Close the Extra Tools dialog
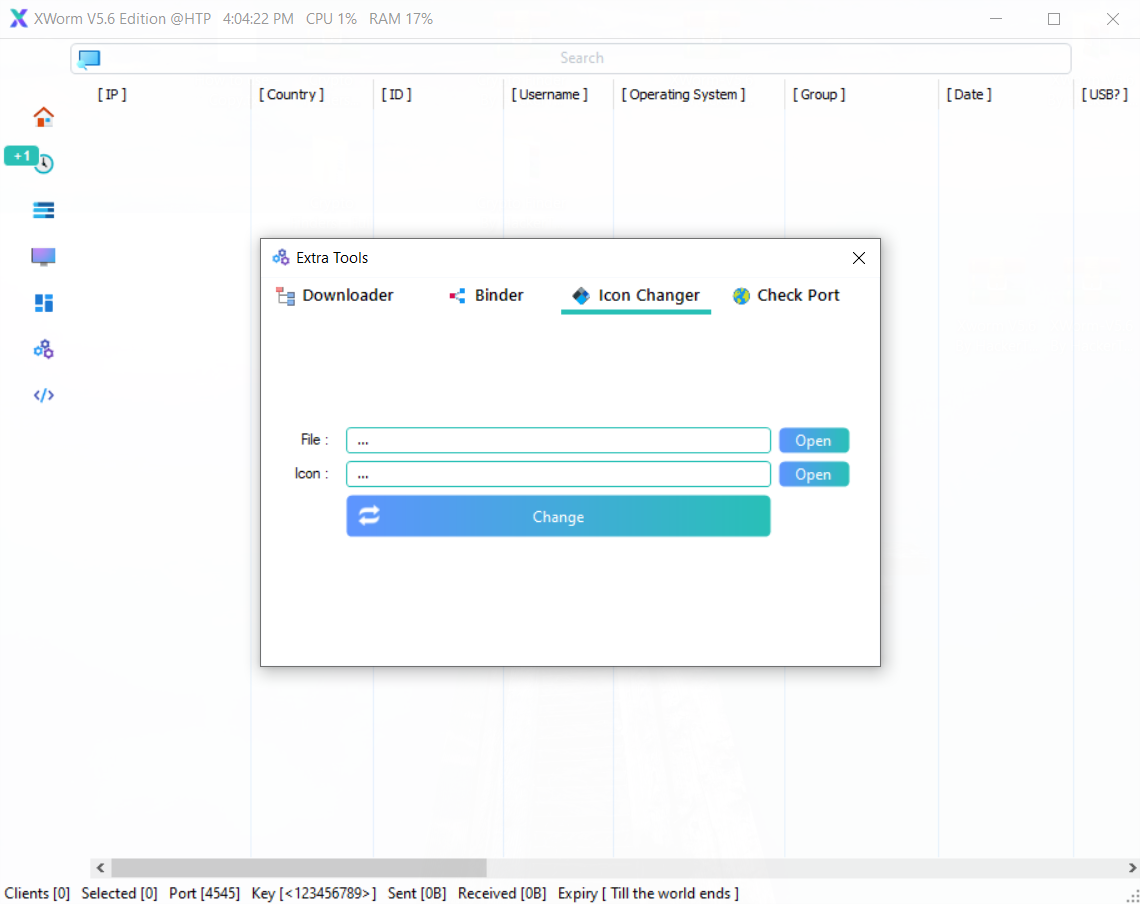Screen dimensions: 1140x904 coord(859,258)
